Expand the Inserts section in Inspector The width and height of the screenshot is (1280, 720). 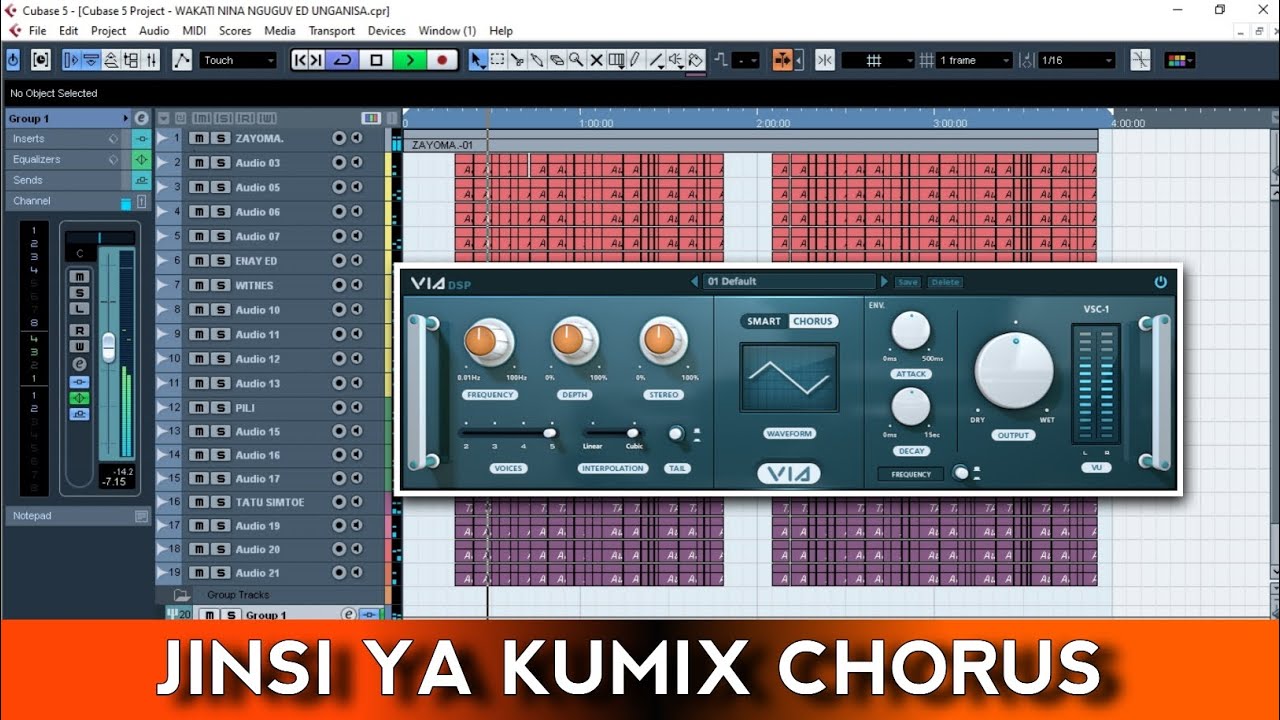(x=65, y=139)
